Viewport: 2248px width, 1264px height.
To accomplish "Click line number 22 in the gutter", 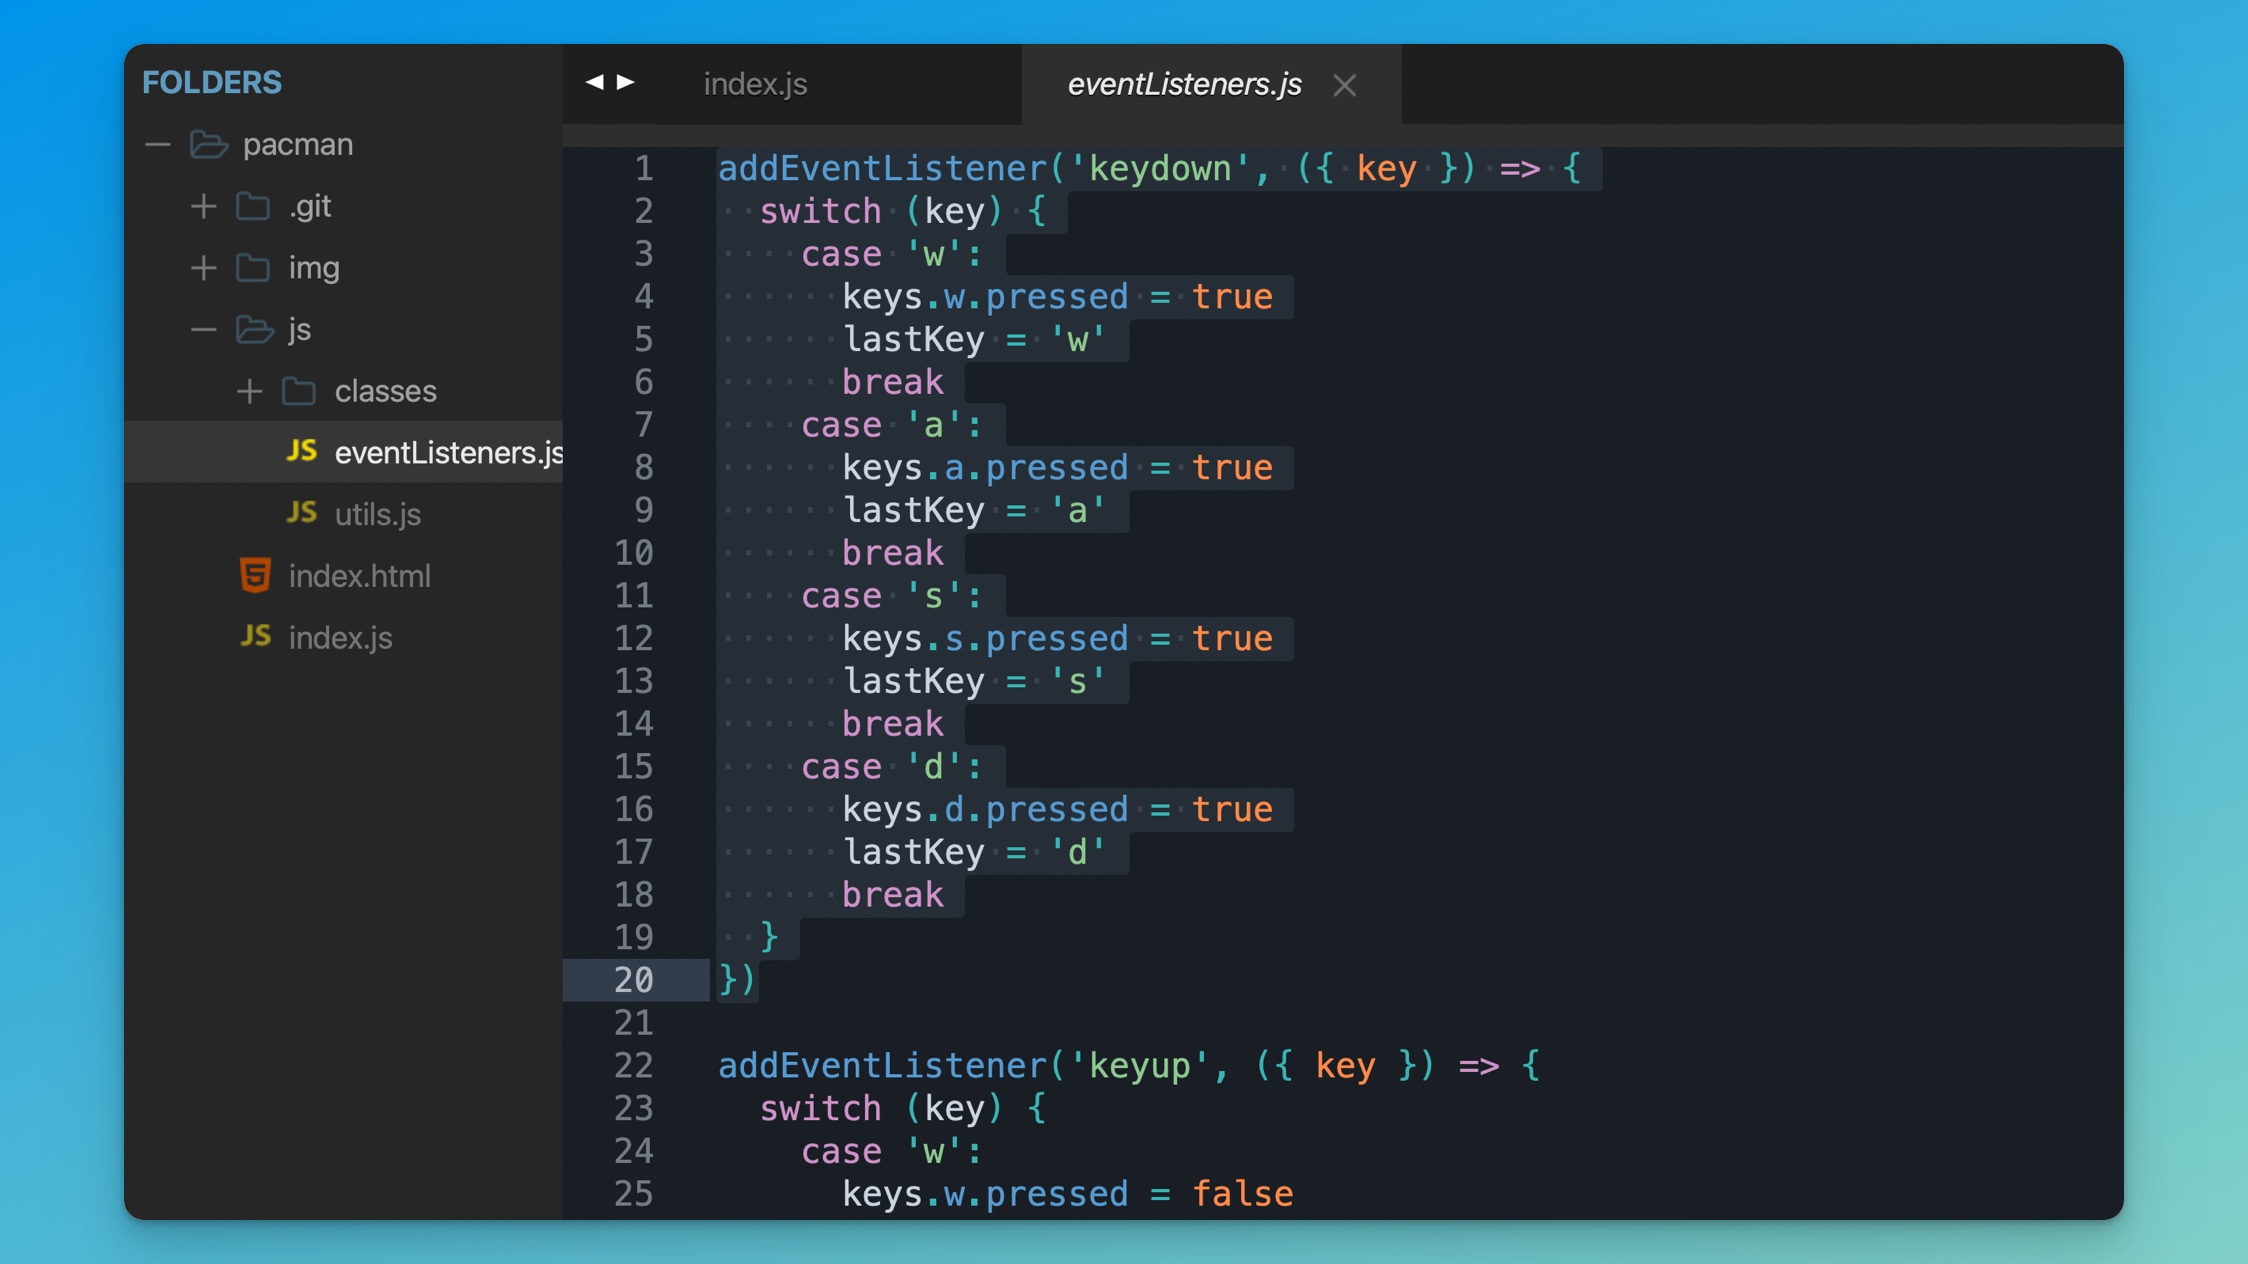I will click(x=633, y=1066).
